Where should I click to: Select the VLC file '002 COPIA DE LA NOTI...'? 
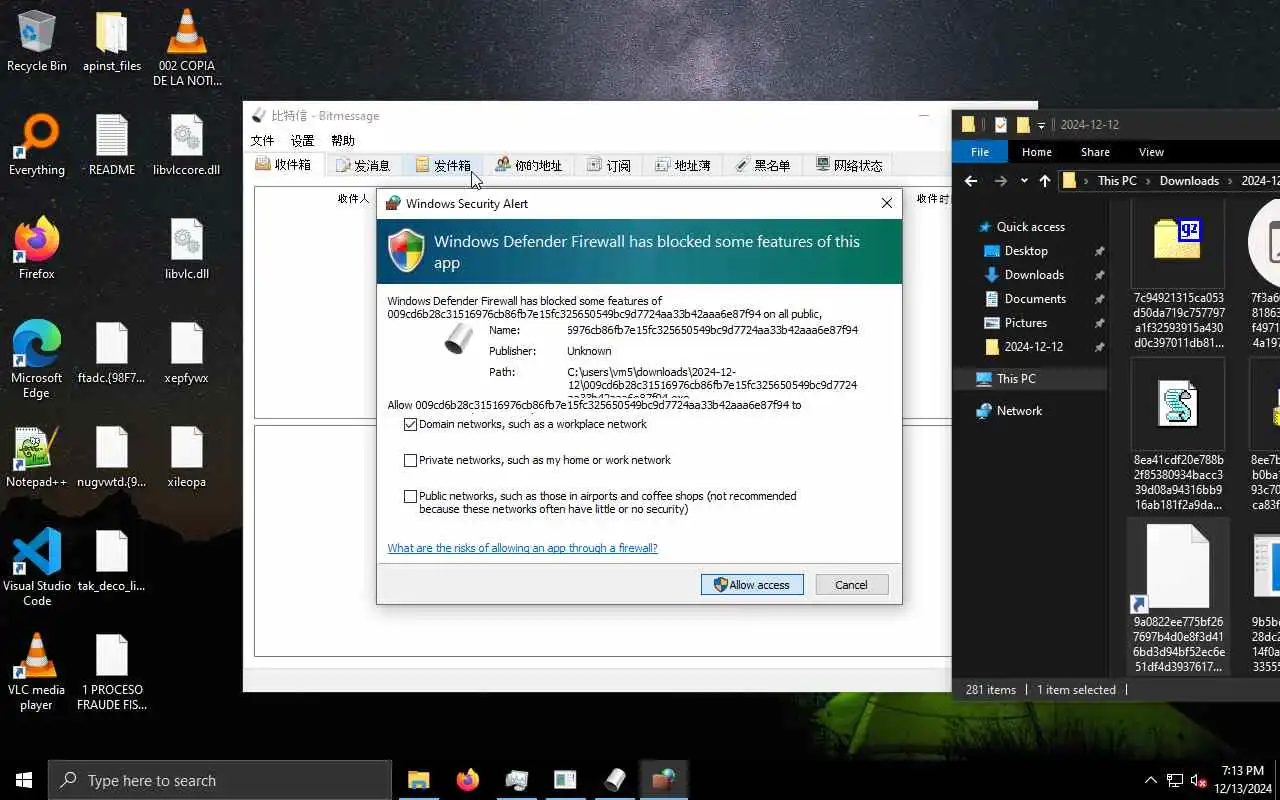pyautogui.click(x=187, y=48)
